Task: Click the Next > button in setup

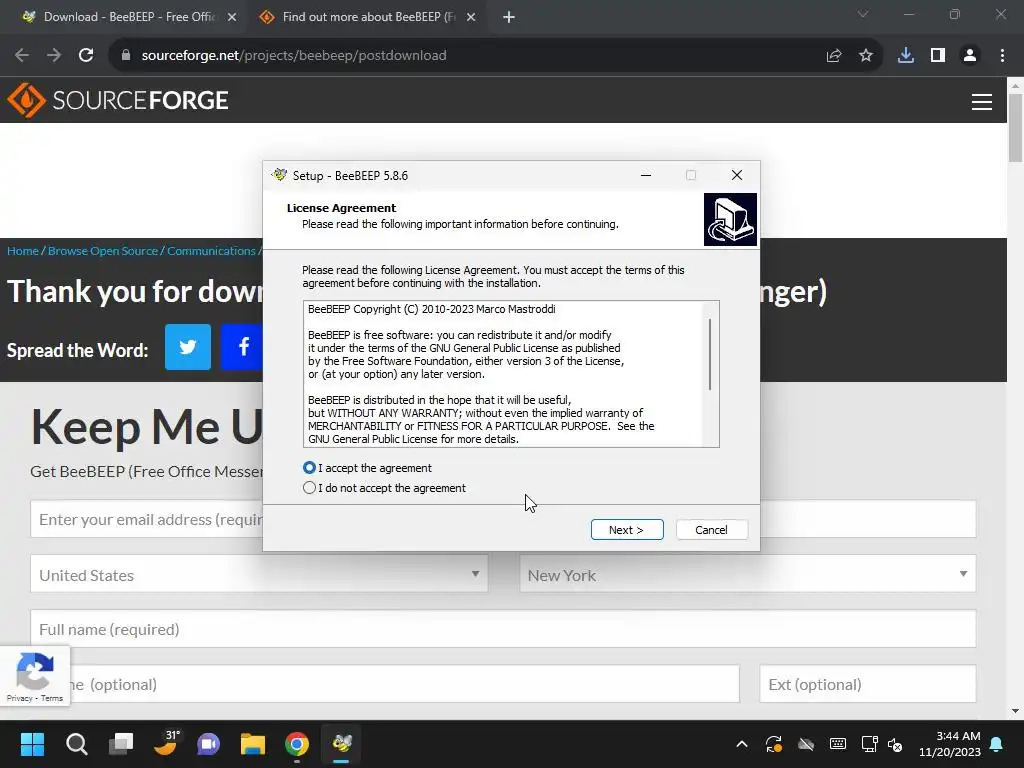Action: point(627,530)
